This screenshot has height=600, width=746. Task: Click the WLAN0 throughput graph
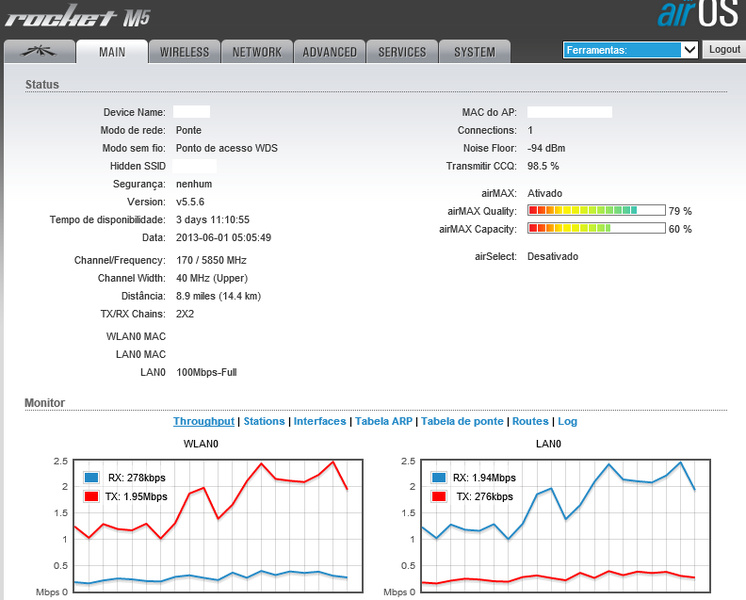pos(218,526)
